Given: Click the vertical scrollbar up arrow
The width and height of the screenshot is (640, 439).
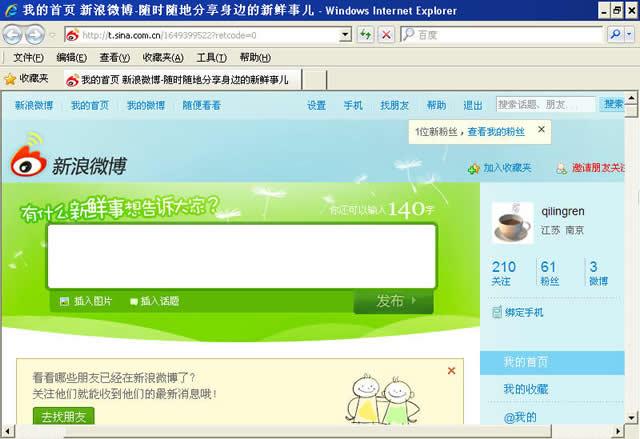Looking at the screenshot, I should point(631,98).
